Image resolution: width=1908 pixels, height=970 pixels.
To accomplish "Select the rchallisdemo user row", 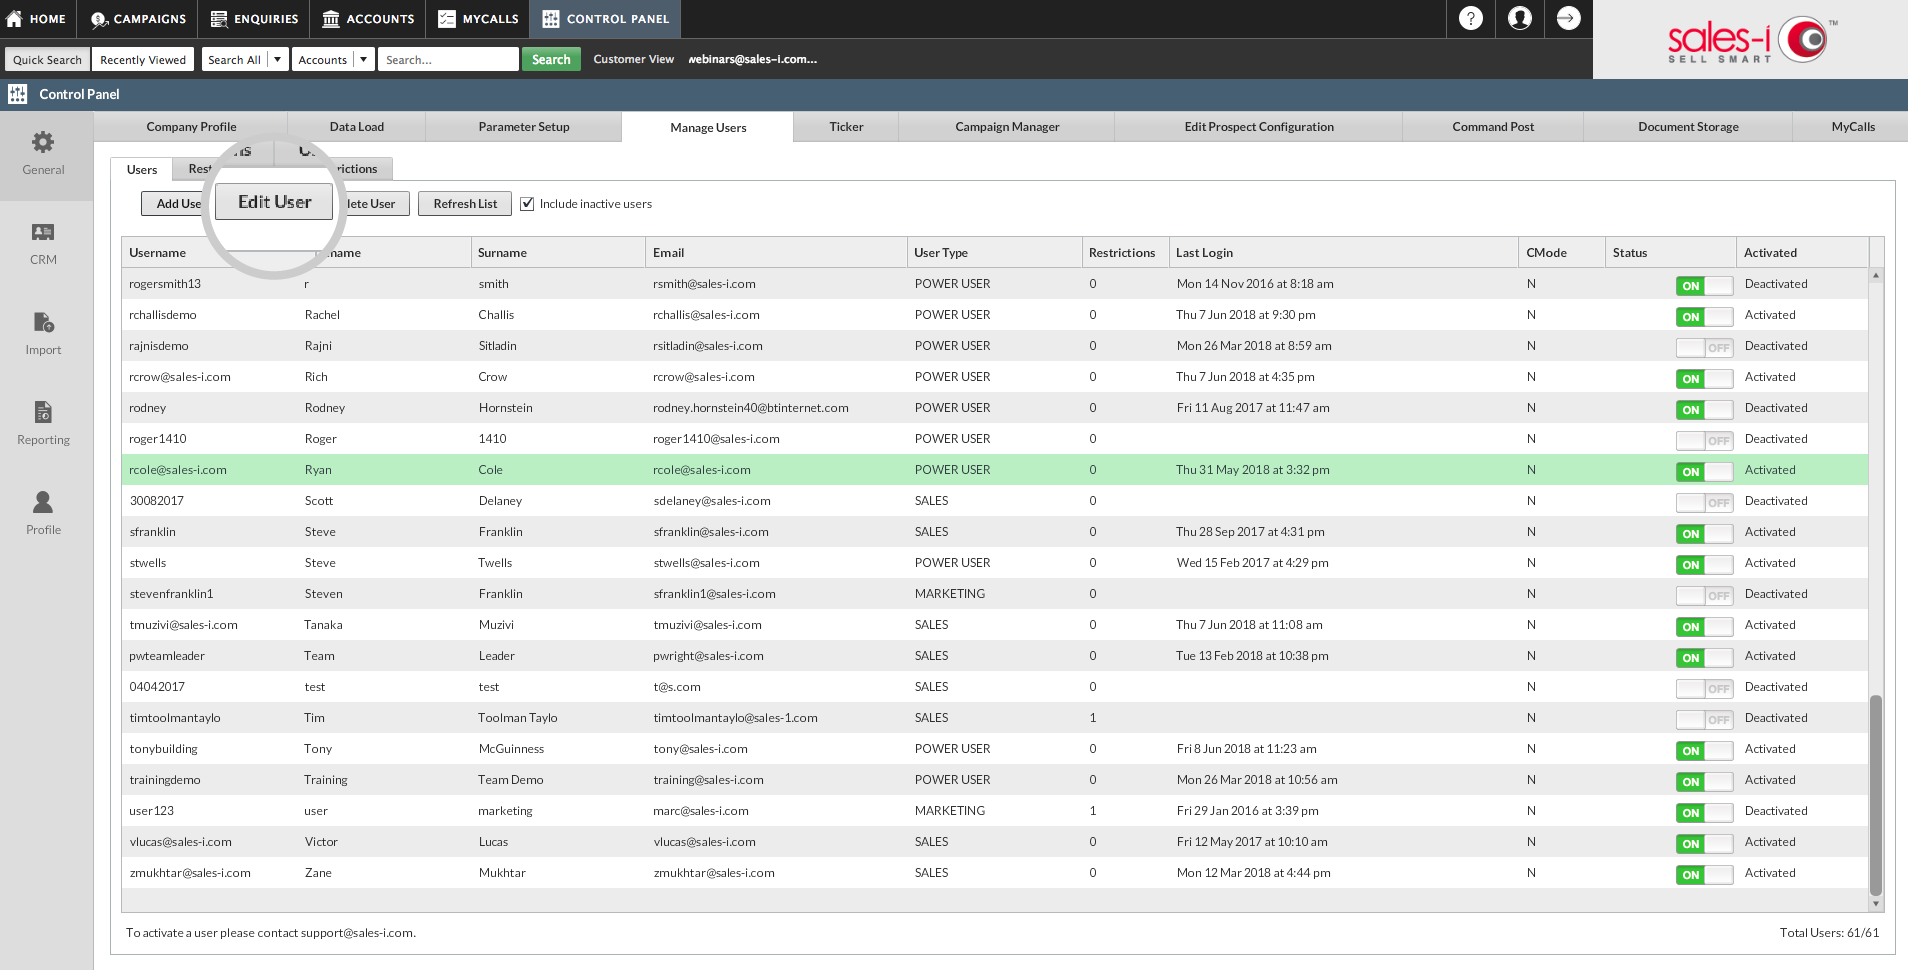I will click(x=995, y=315).
